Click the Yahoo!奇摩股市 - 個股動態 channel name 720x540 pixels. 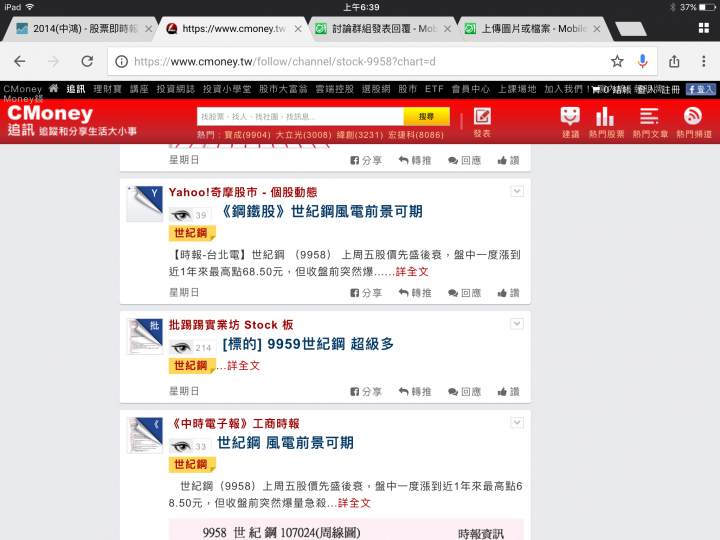[x=243, y=192]
